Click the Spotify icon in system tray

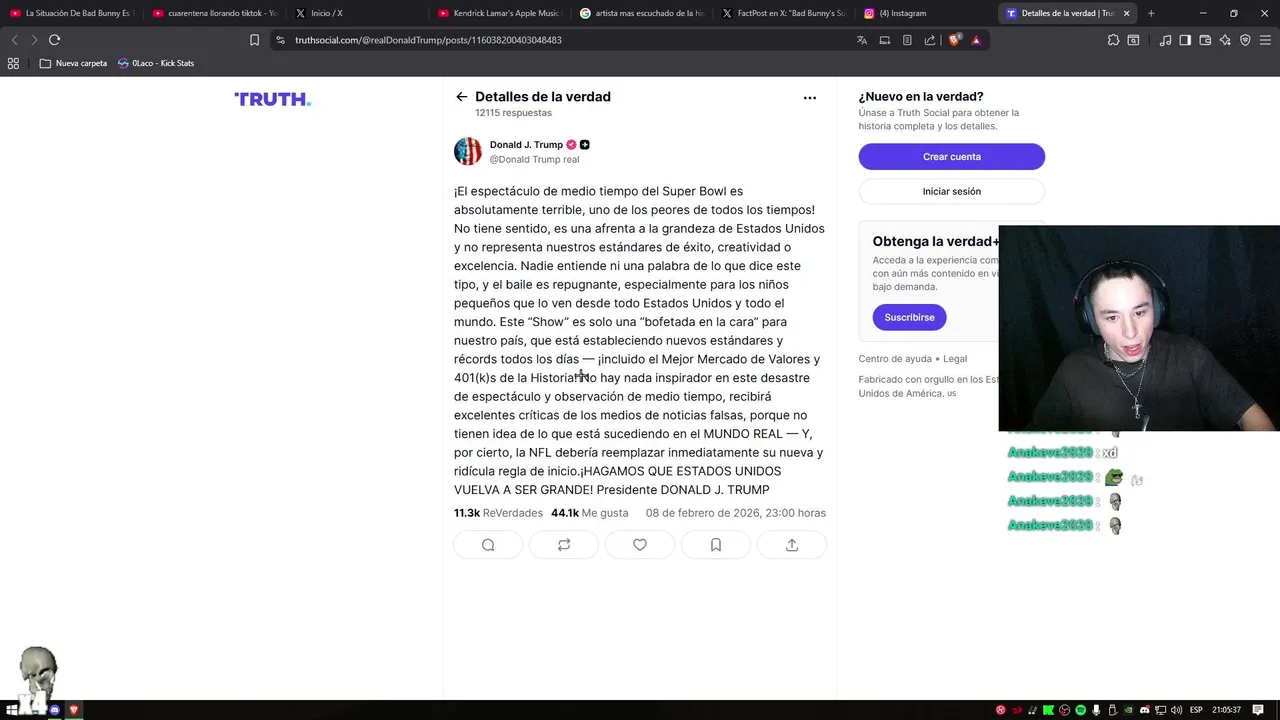(1081, 710)
